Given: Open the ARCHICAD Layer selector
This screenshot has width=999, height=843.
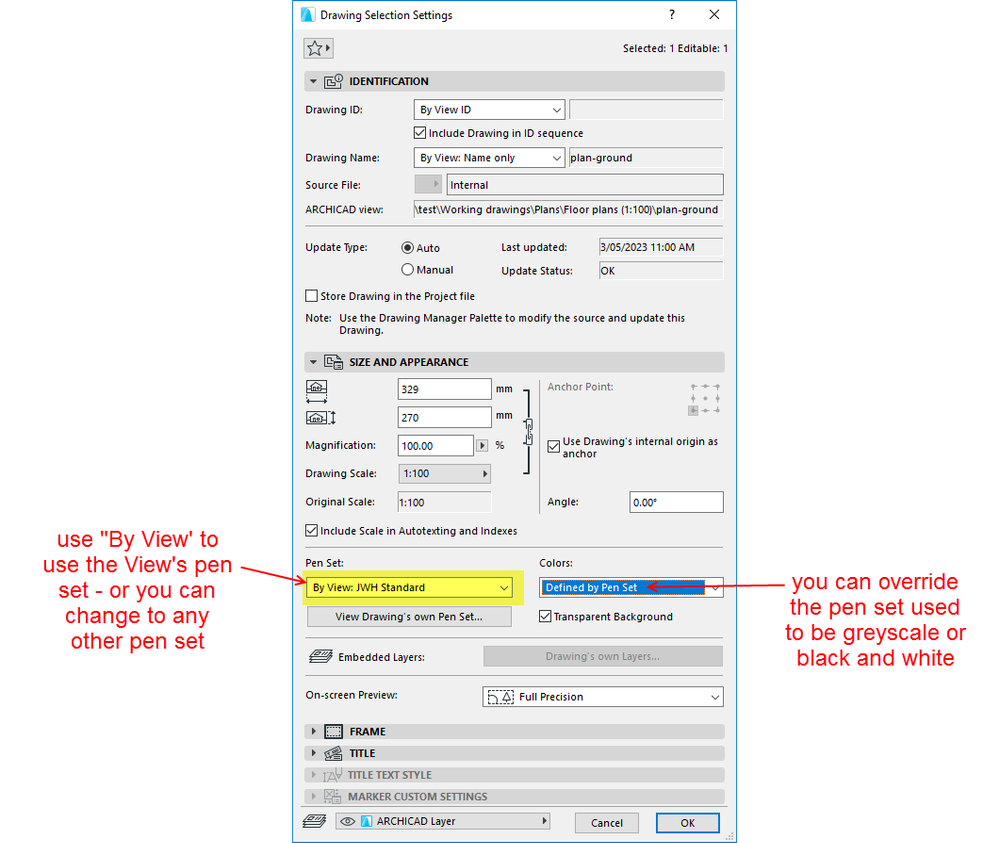Looking at the screenshot, I should 443,821.
